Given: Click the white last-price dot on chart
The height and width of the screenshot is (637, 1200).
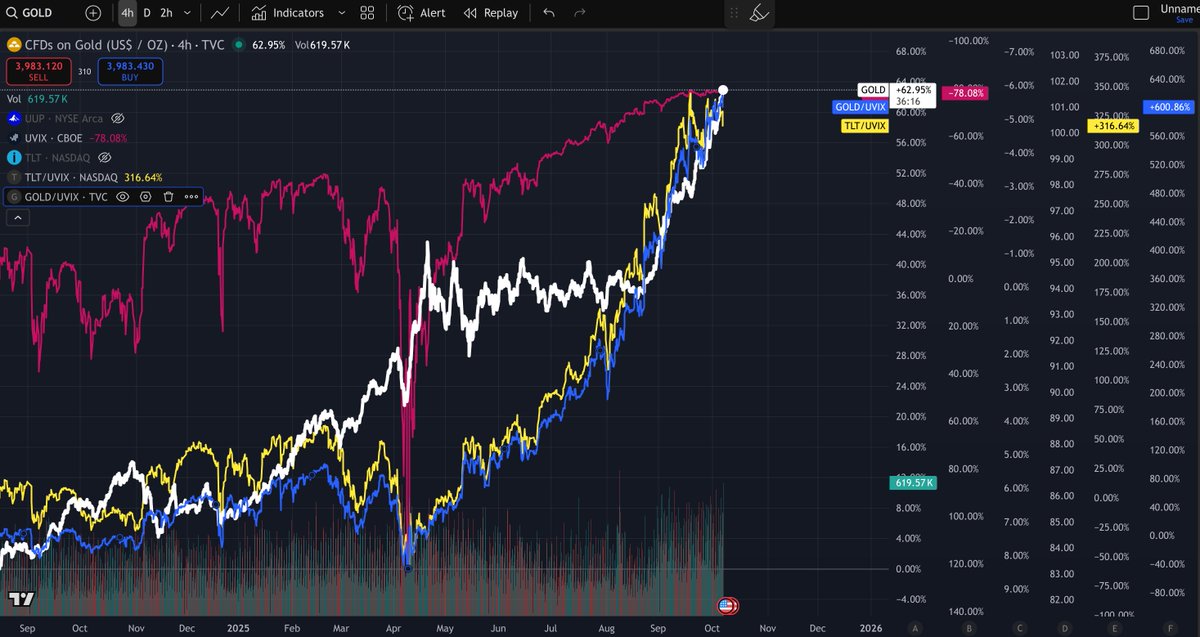Looking at the screenshot, I should coord(723,90).
